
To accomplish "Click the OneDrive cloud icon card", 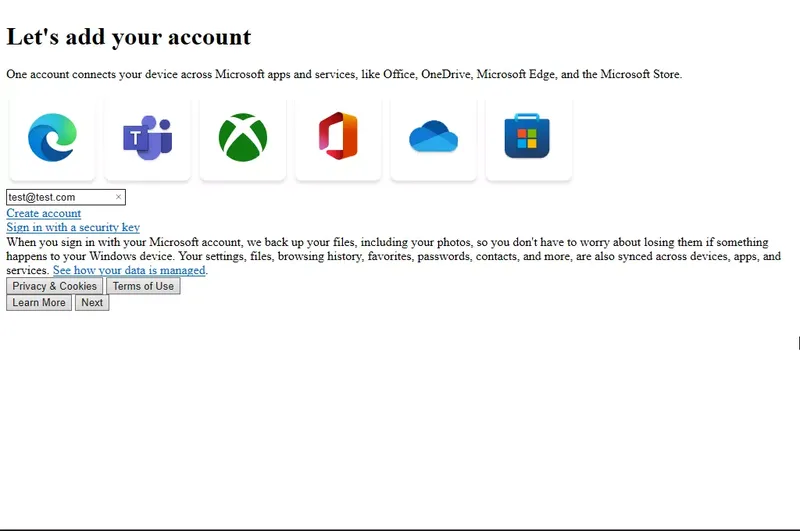I will click(434, 139).
